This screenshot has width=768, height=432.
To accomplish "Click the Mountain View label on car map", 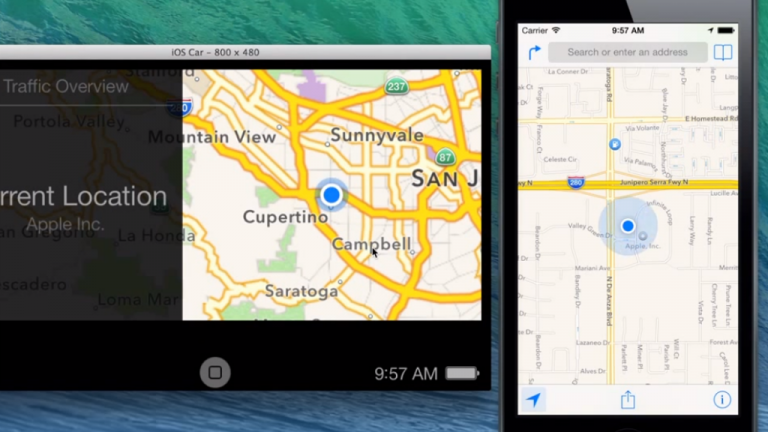I will pyautogui.click(x=212, y=137).
